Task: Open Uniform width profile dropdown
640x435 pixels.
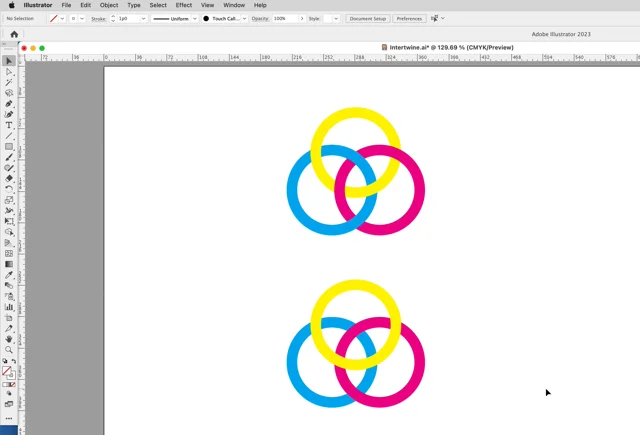Action: (x=195, y=19)
